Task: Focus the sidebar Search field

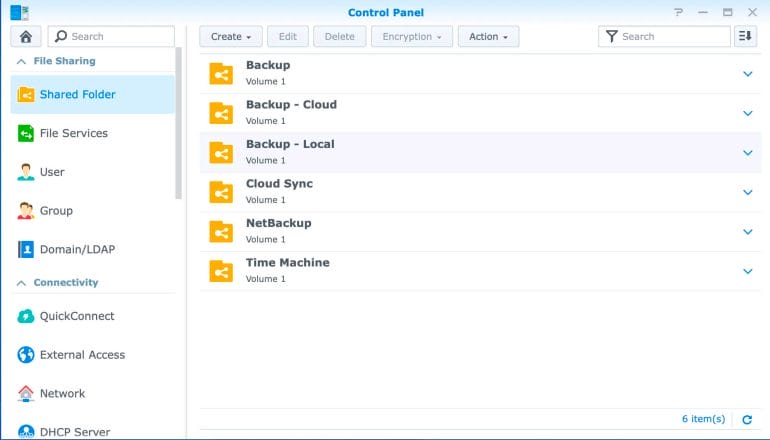Action: (x=111, y=36)
